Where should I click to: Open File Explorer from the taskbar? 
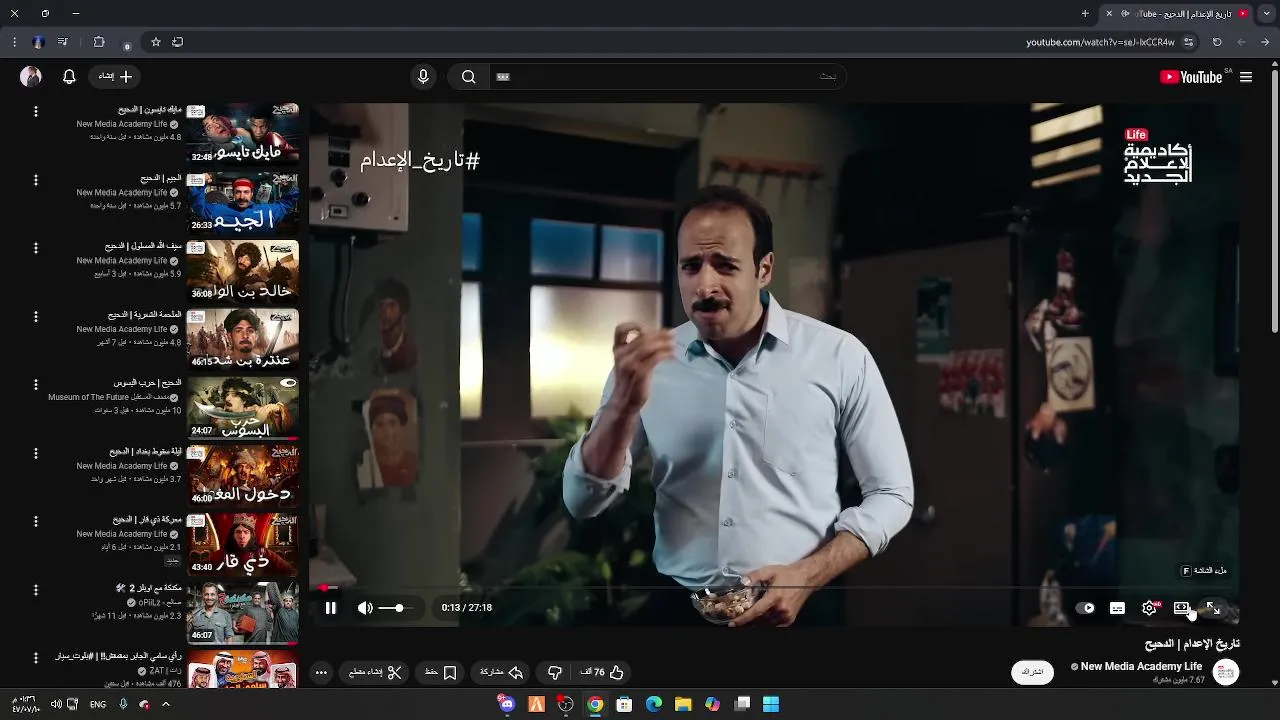click(x=683, y=704)
